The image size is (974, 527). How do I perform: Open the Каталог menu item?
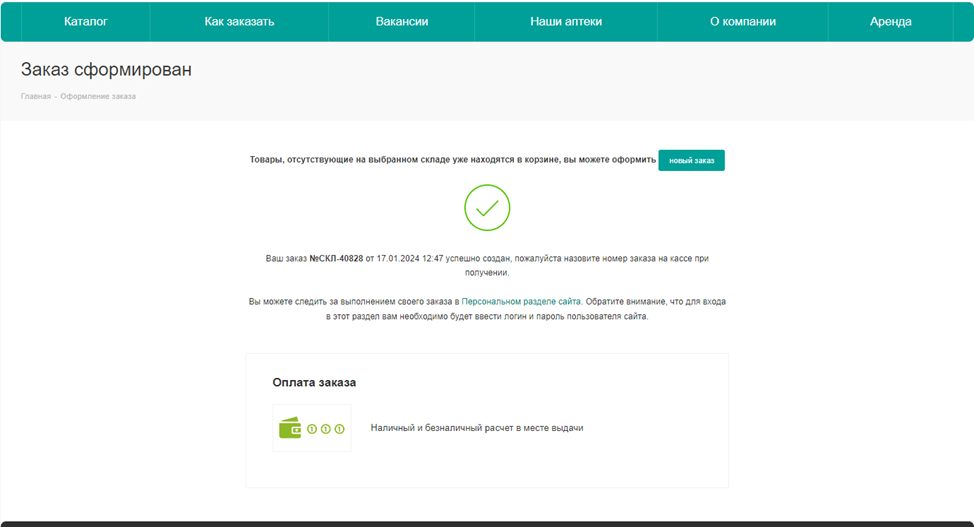tap(86, 21)
